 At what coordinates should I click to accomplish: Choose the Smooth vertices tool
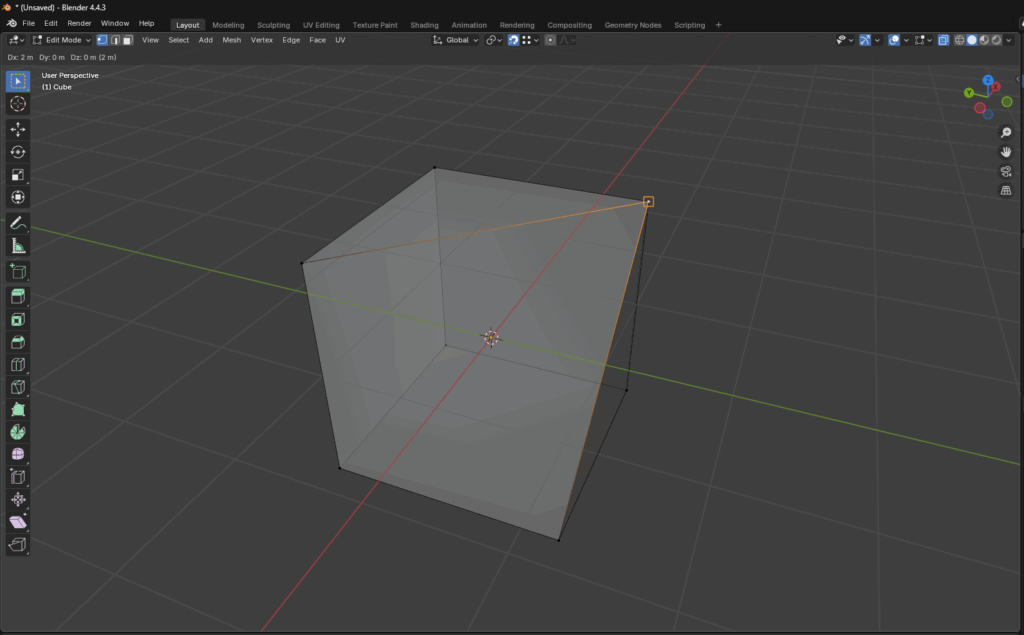[x=18, y=454]
